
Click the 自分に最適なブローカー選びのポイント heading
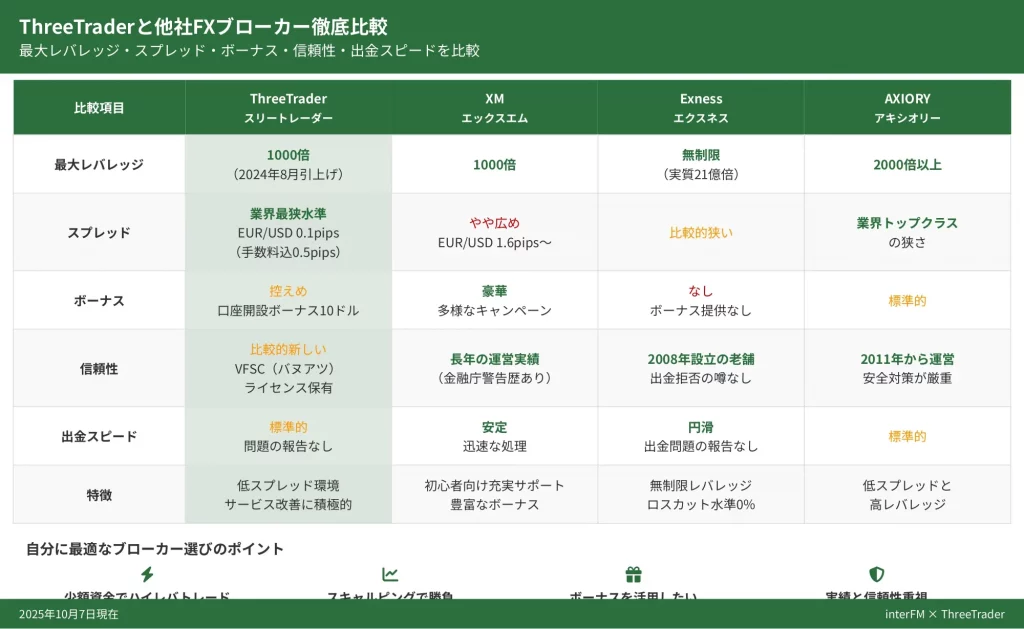click(x=155, y=549)
